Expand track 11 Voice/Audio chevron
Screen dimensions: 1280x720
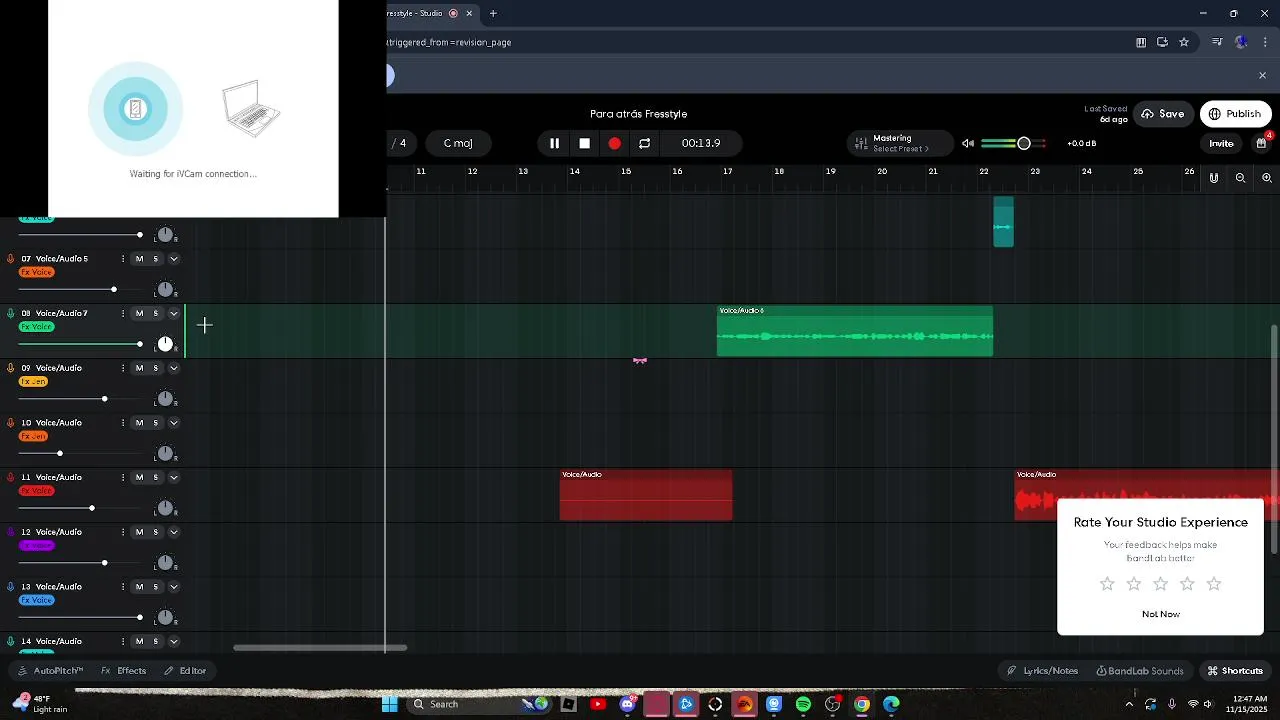(173, 478)
